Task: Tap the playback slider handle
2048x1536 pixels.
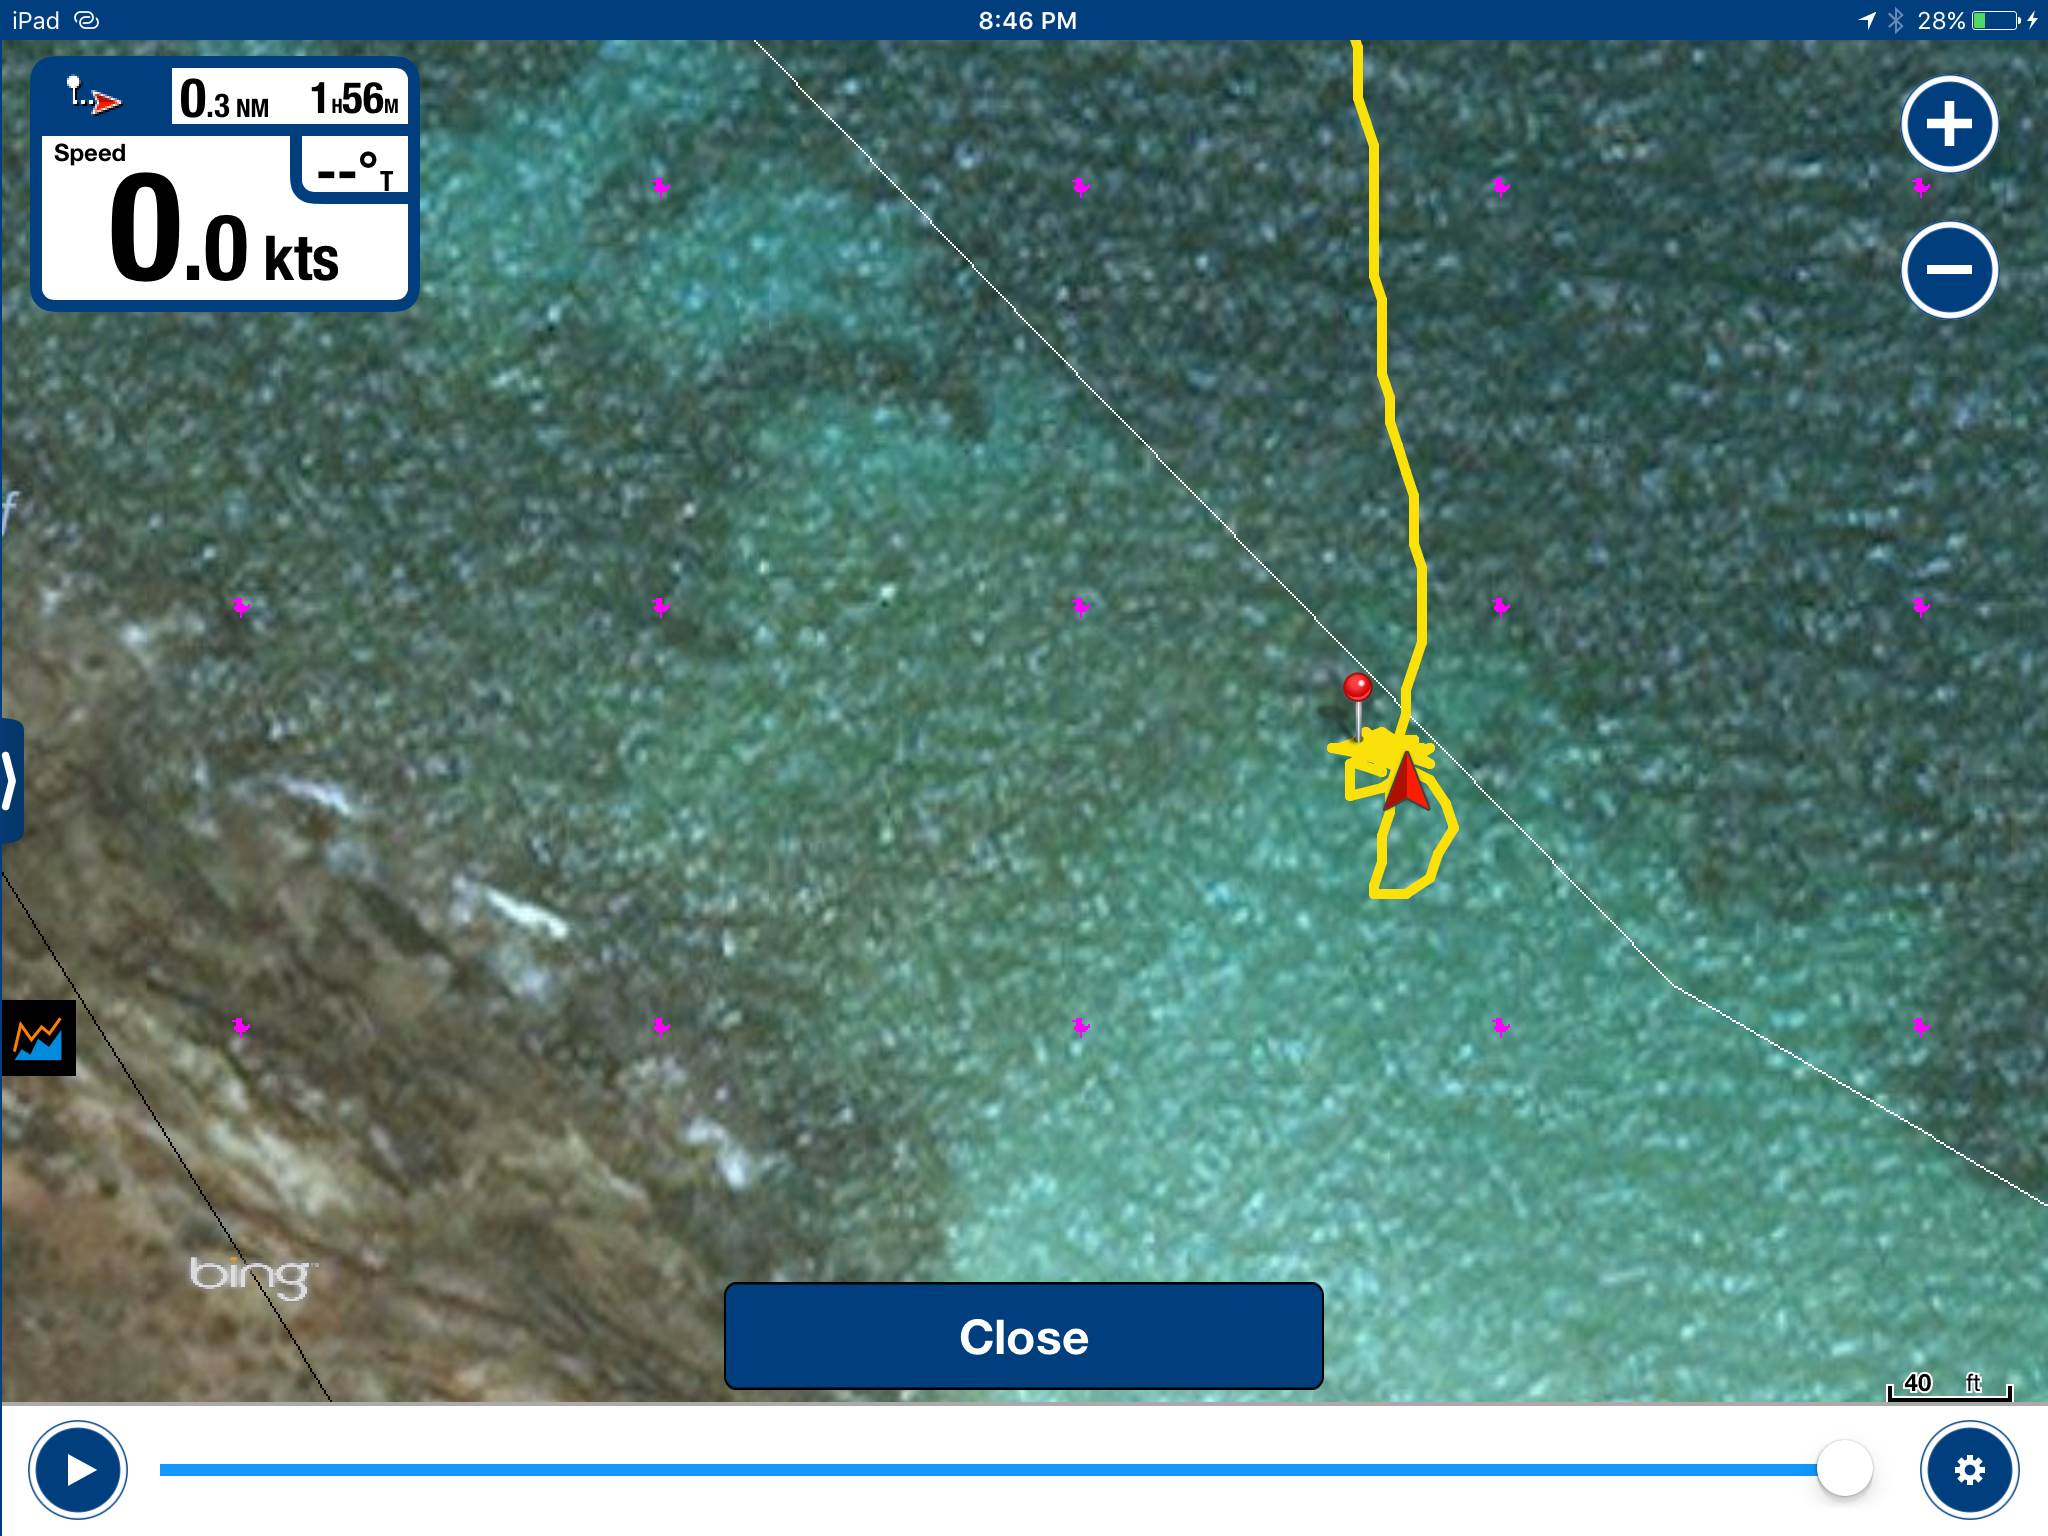Action: point(1844,1469)
